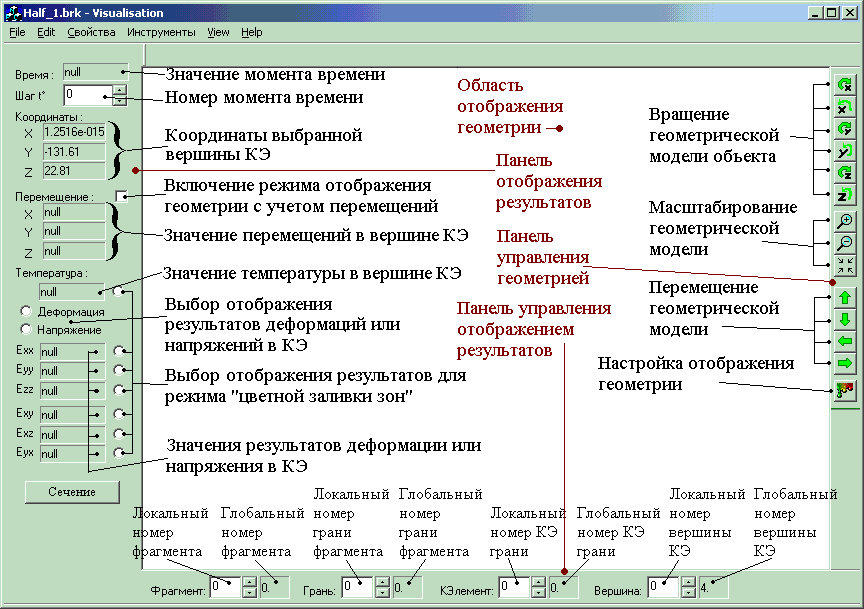Viewport: 864px width, 609px height.
Task: Zoom out of the geometric model
Action: point(844,243)
